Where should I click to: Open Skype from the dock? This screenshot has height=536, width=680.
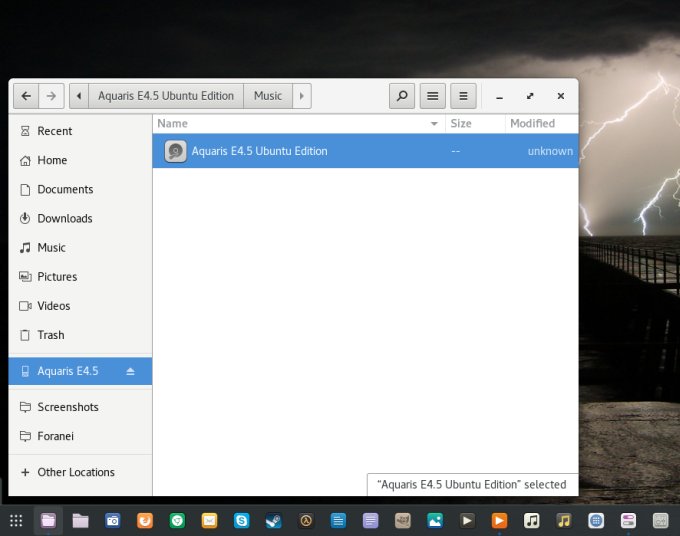[x=241, y=520]
